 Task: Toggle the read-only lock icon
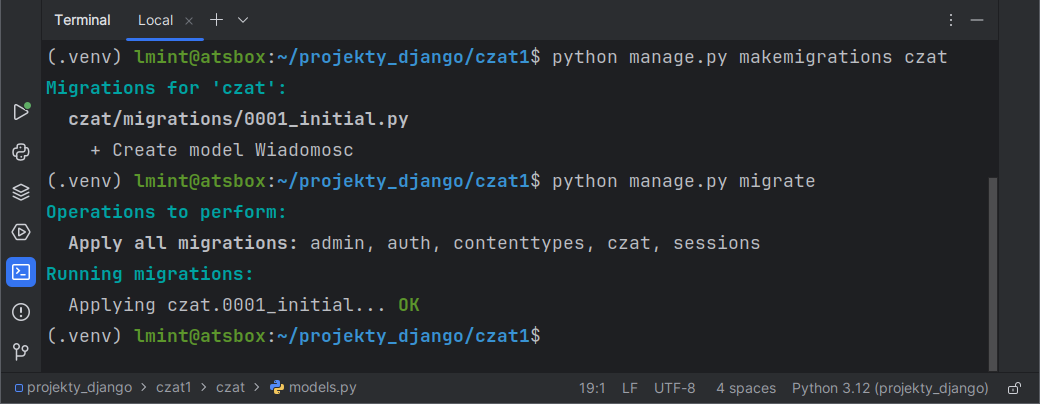click(1014, 388)
